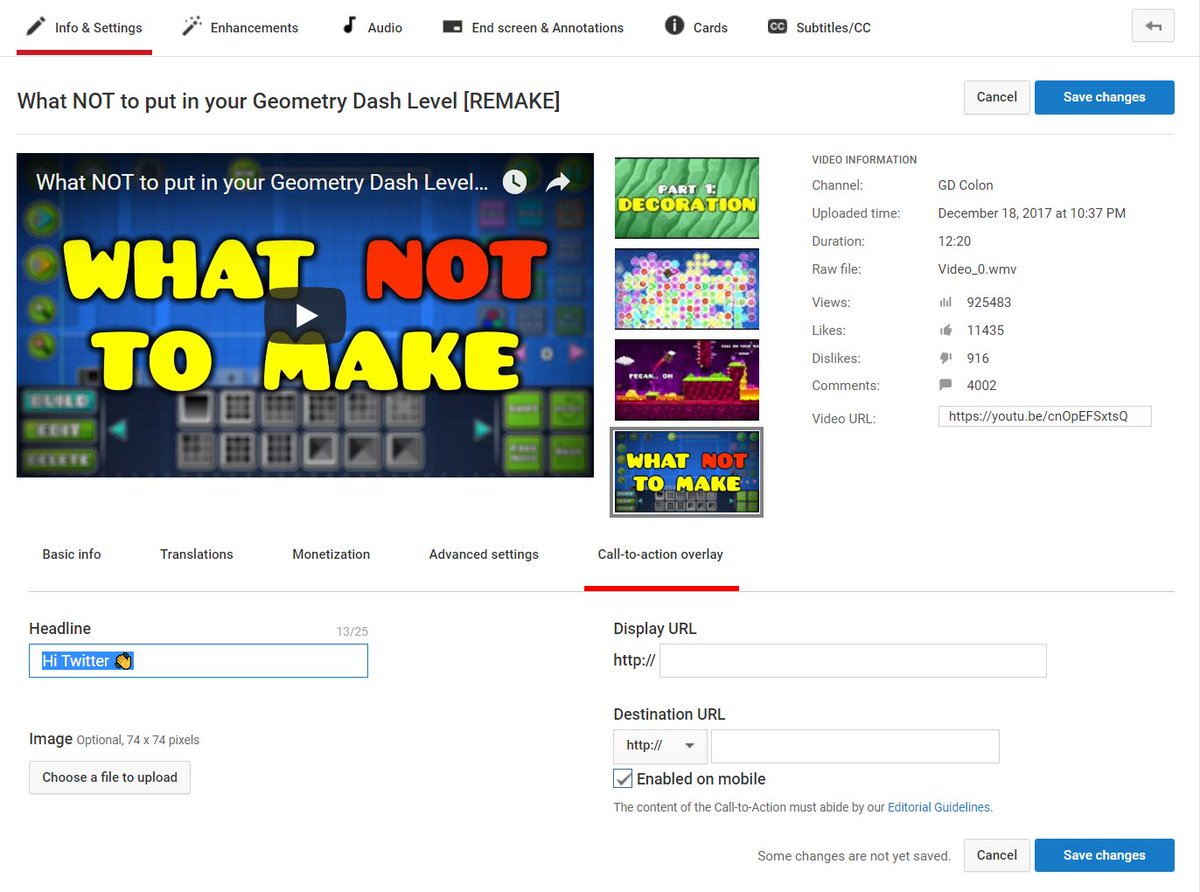Click the channel name GD Colon
Viewport: 1200px width, 892px height.
[x=966, y=185]
